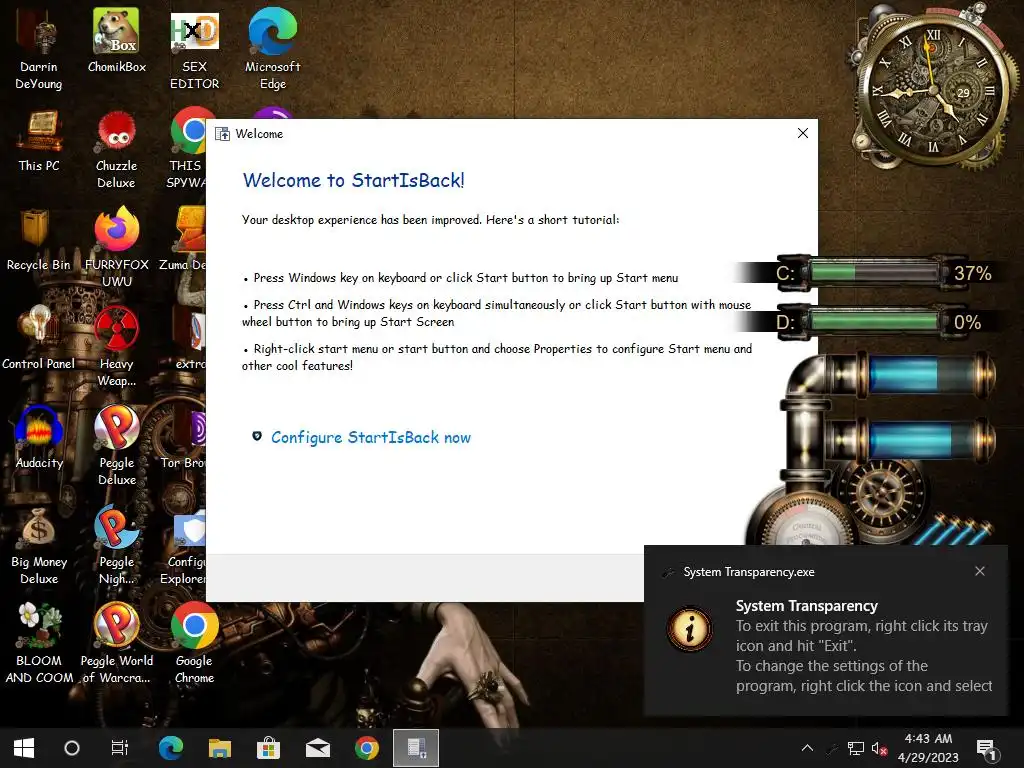
Task: Launch Tor Browser from the desktop
Action: click(184, 438)
